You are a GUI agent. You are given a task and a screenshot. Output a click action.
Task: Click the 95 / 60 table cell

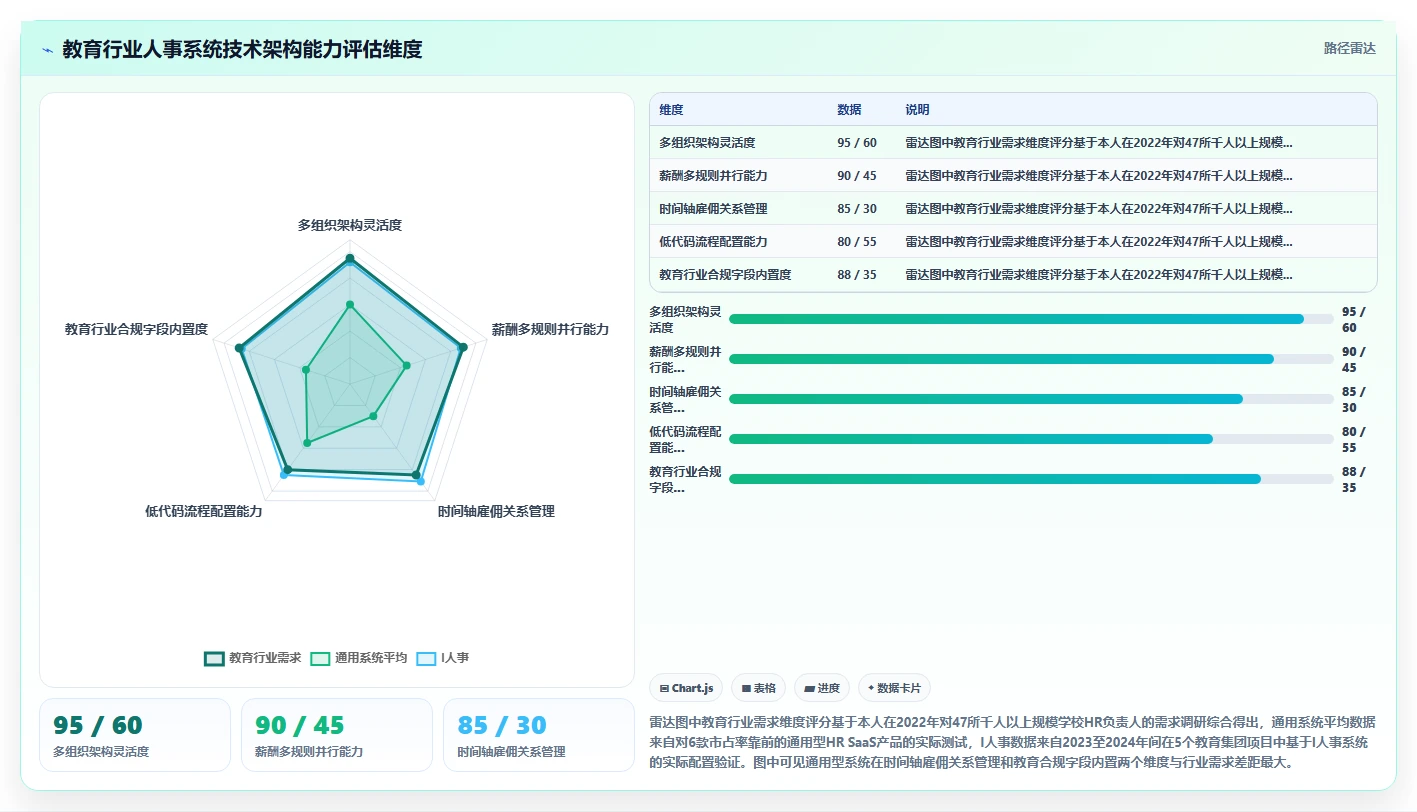tap(857, 143)
